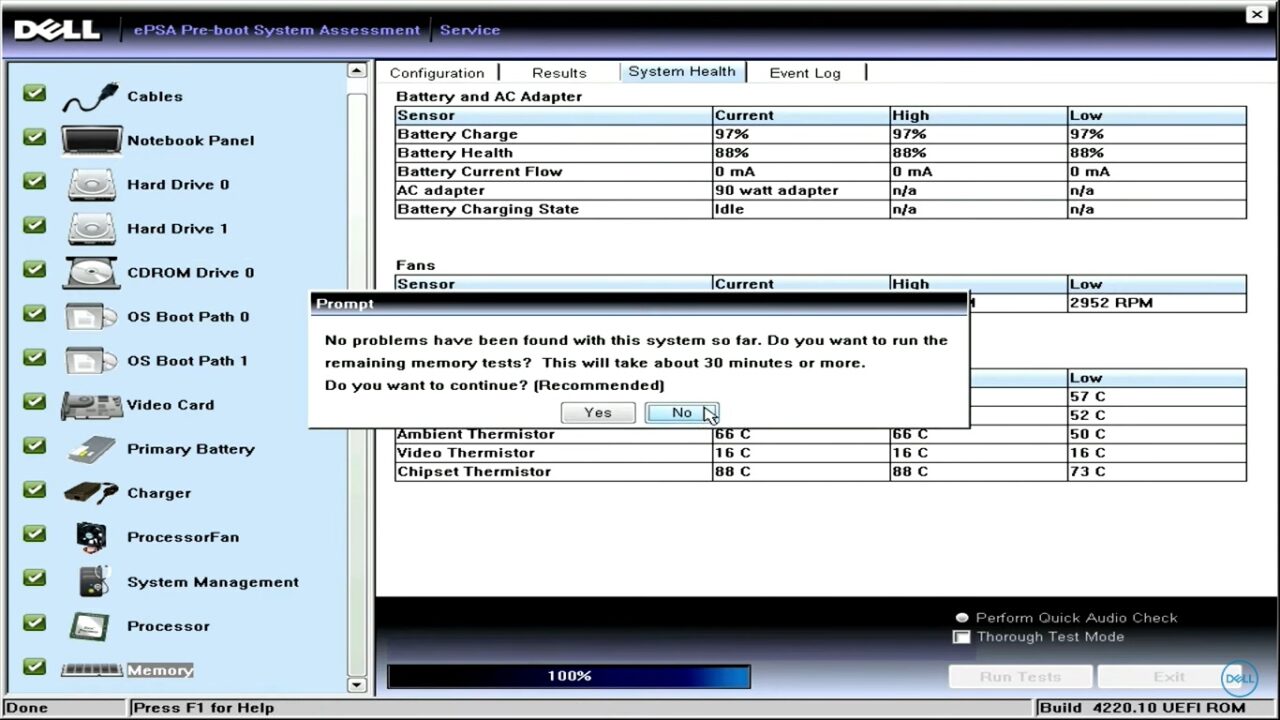Click the device list scrollbar track

tap(357, 380)
